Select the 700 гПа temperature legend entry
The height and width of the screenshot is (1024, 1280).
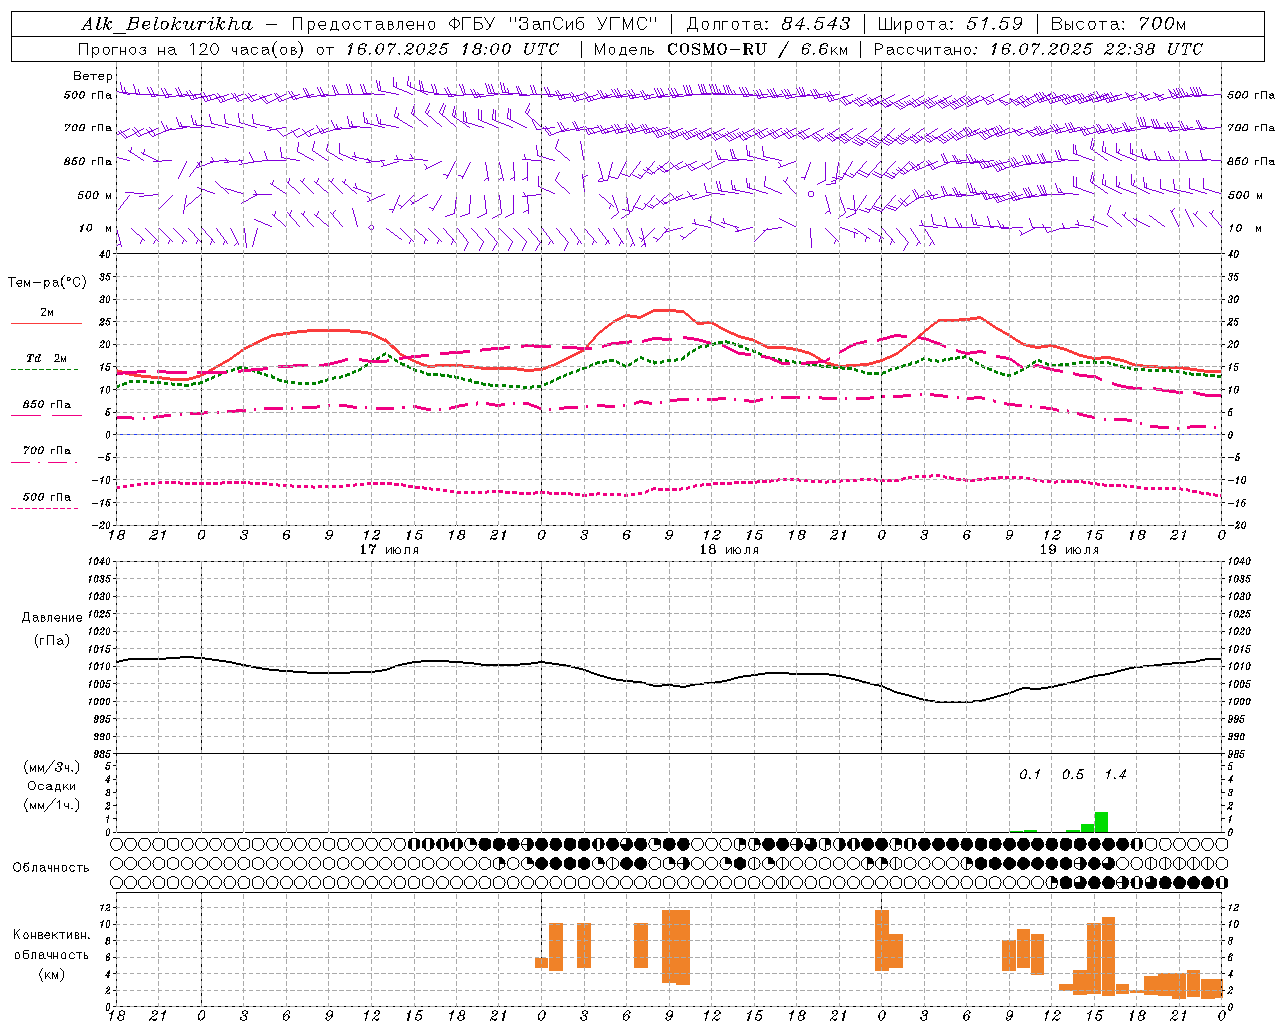(x=47, y=450)
